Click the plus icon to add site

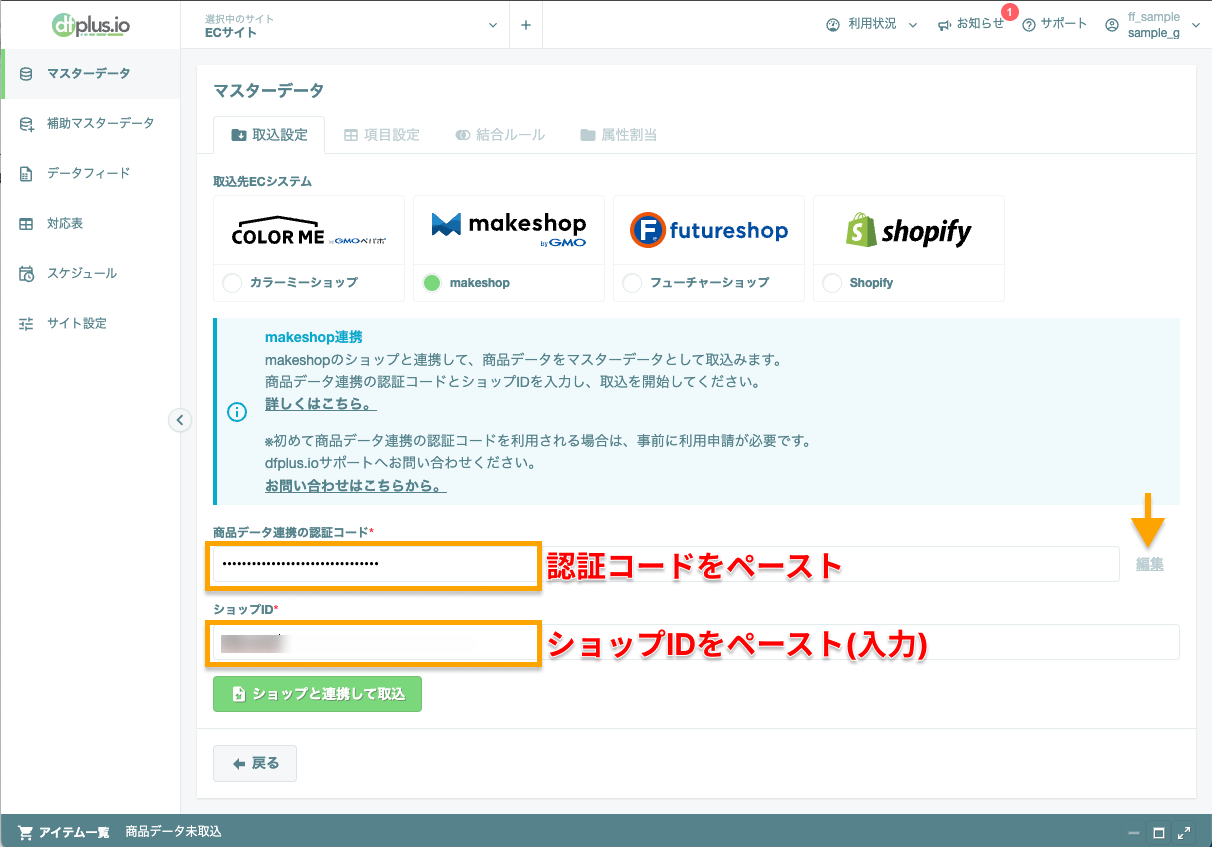(x=526, y=25)
